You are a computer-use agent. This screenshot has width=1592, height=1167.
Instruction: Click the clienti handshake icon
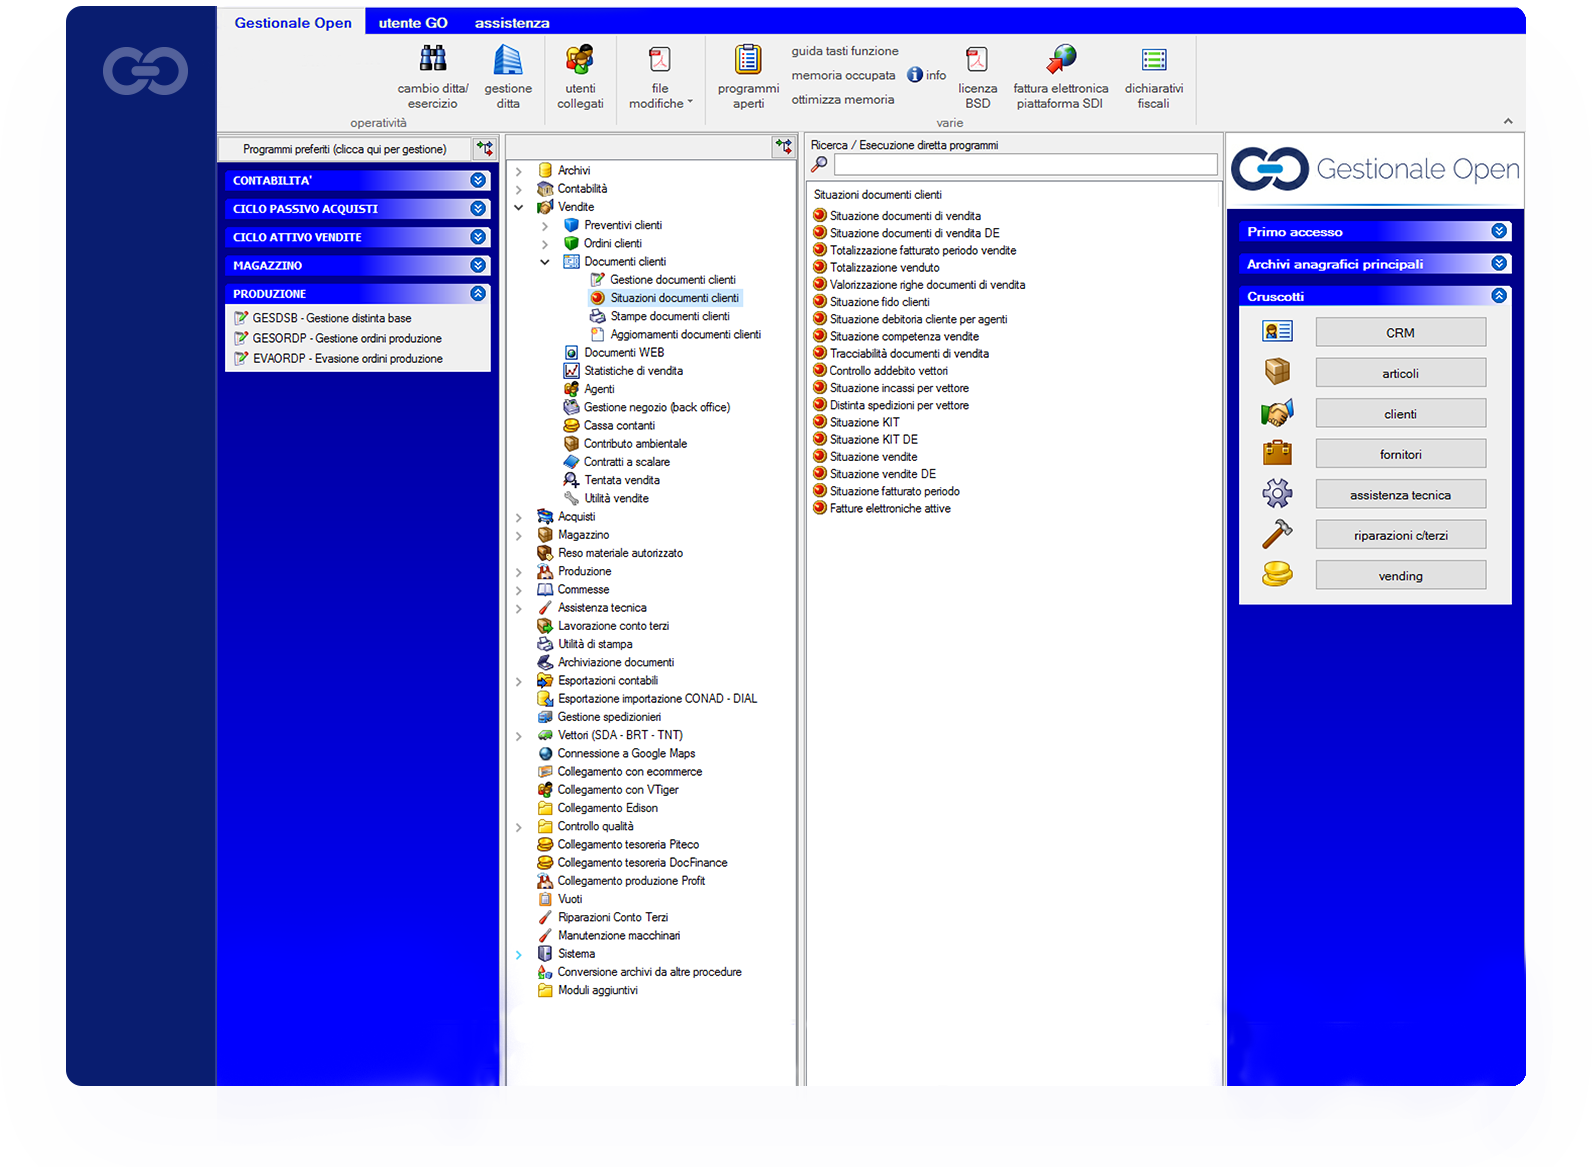tap(1277, 412)
